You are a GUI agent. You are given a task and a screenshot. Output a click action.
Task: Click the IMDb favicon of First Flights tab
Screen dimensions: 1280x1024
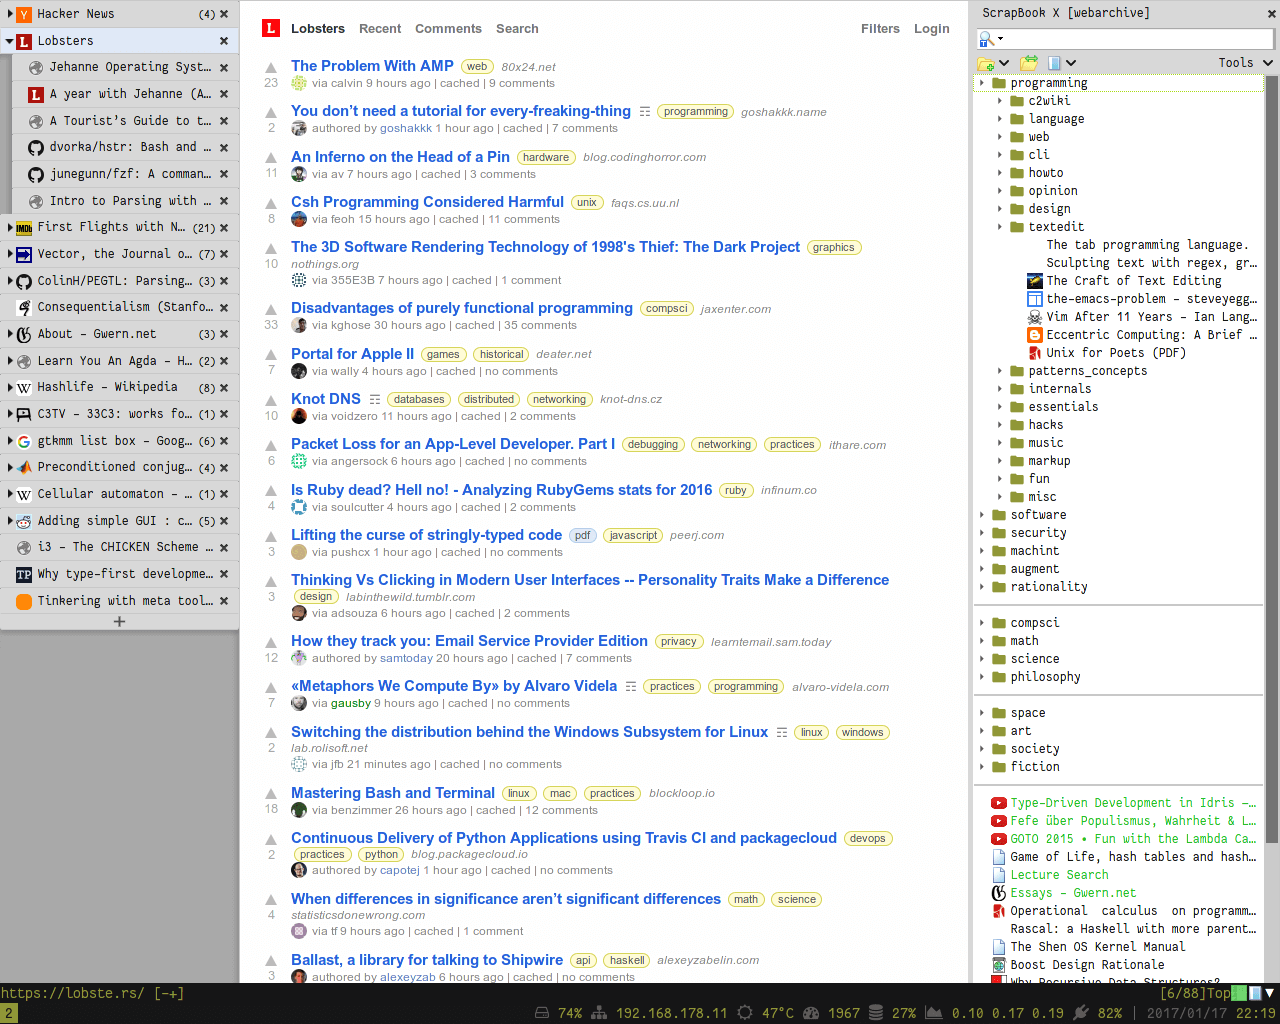[x=24, y=228]
